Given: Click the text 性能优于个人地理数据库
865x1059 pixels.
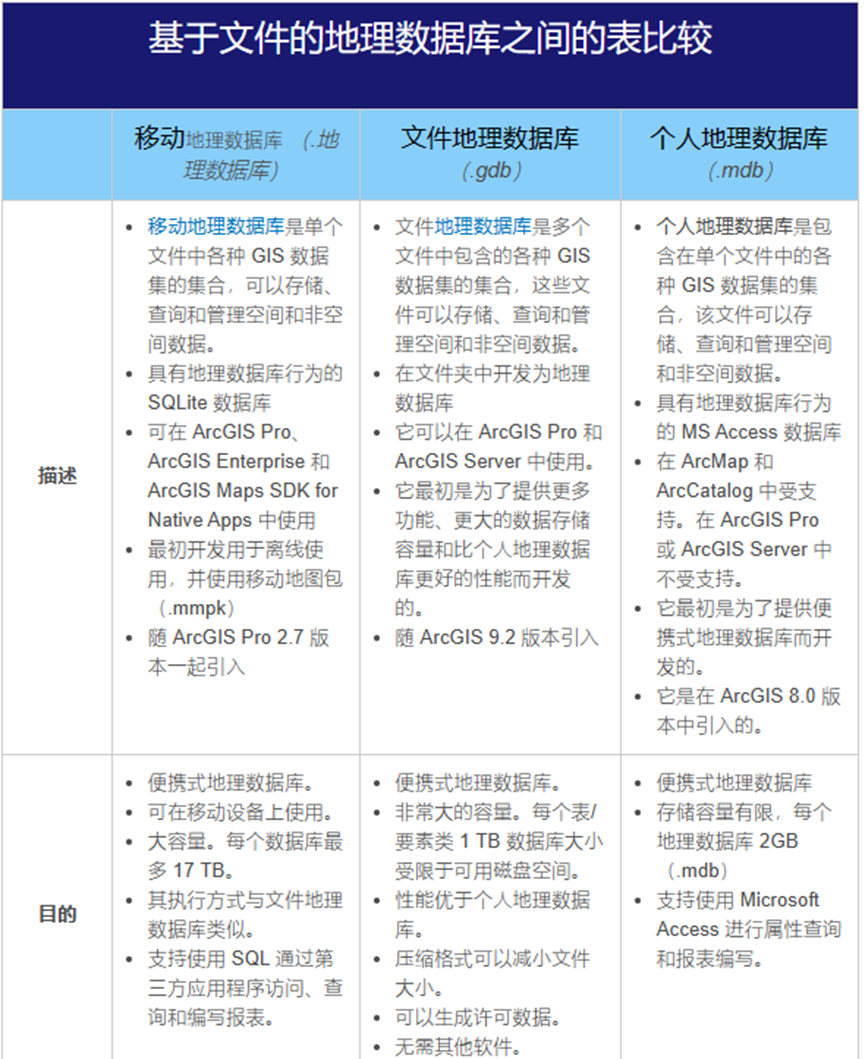Looking at the screenshot, I should click(x=493, y=914).
